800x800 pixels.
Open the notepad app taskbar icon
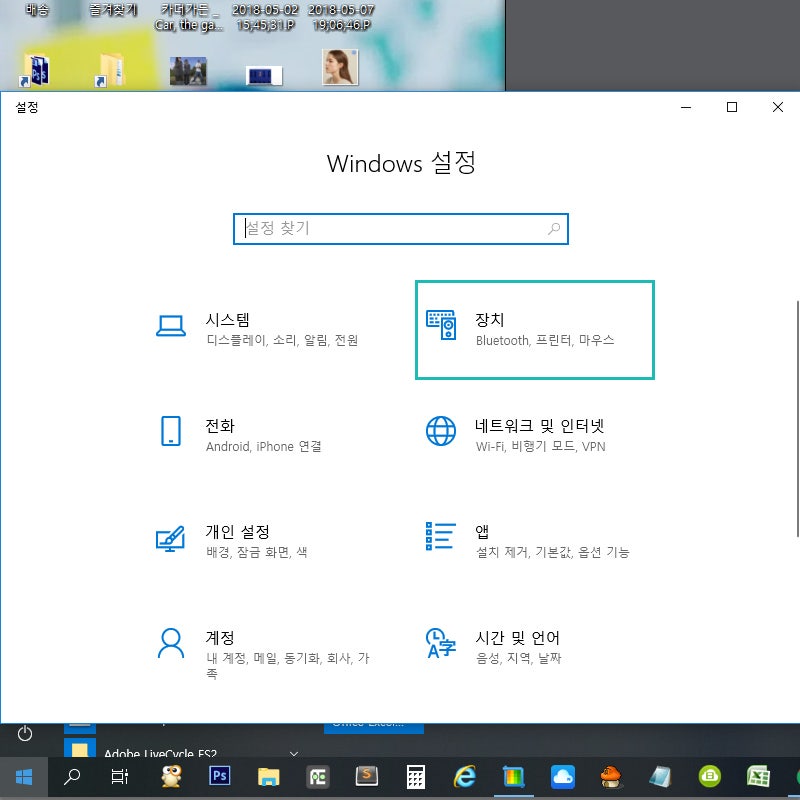tap(661, 777)
